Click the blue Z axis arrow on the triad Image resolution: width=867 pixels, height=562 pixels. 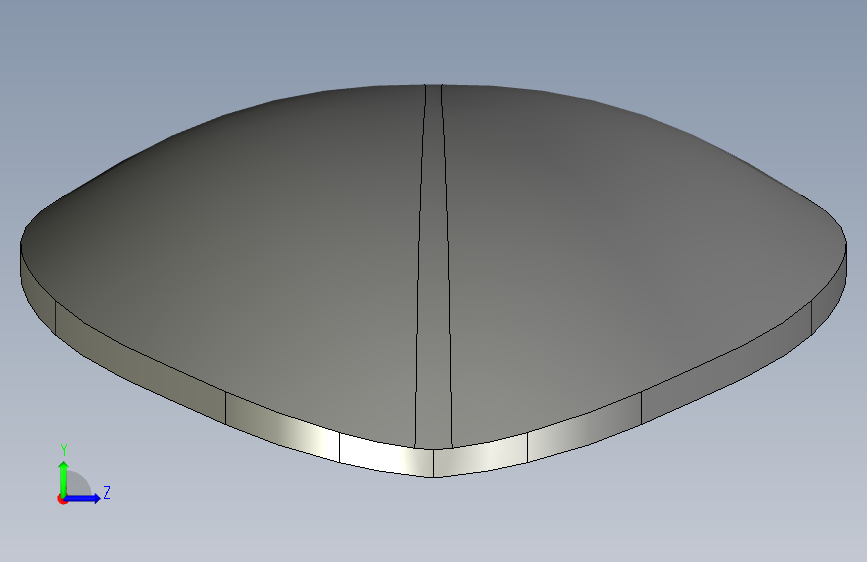pyautogui.click(x=83, y=498)
